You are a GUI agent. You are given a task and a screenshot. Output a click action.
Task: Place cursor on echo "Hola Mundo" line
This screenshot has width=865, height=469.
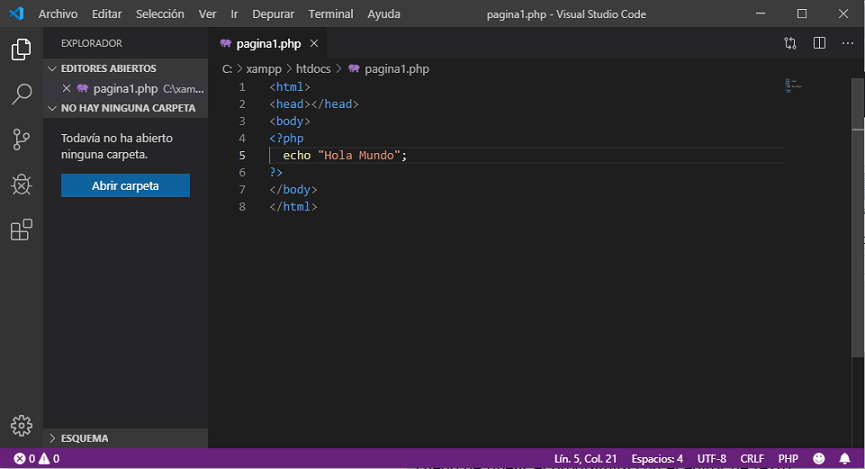click(x=345, y=155)
